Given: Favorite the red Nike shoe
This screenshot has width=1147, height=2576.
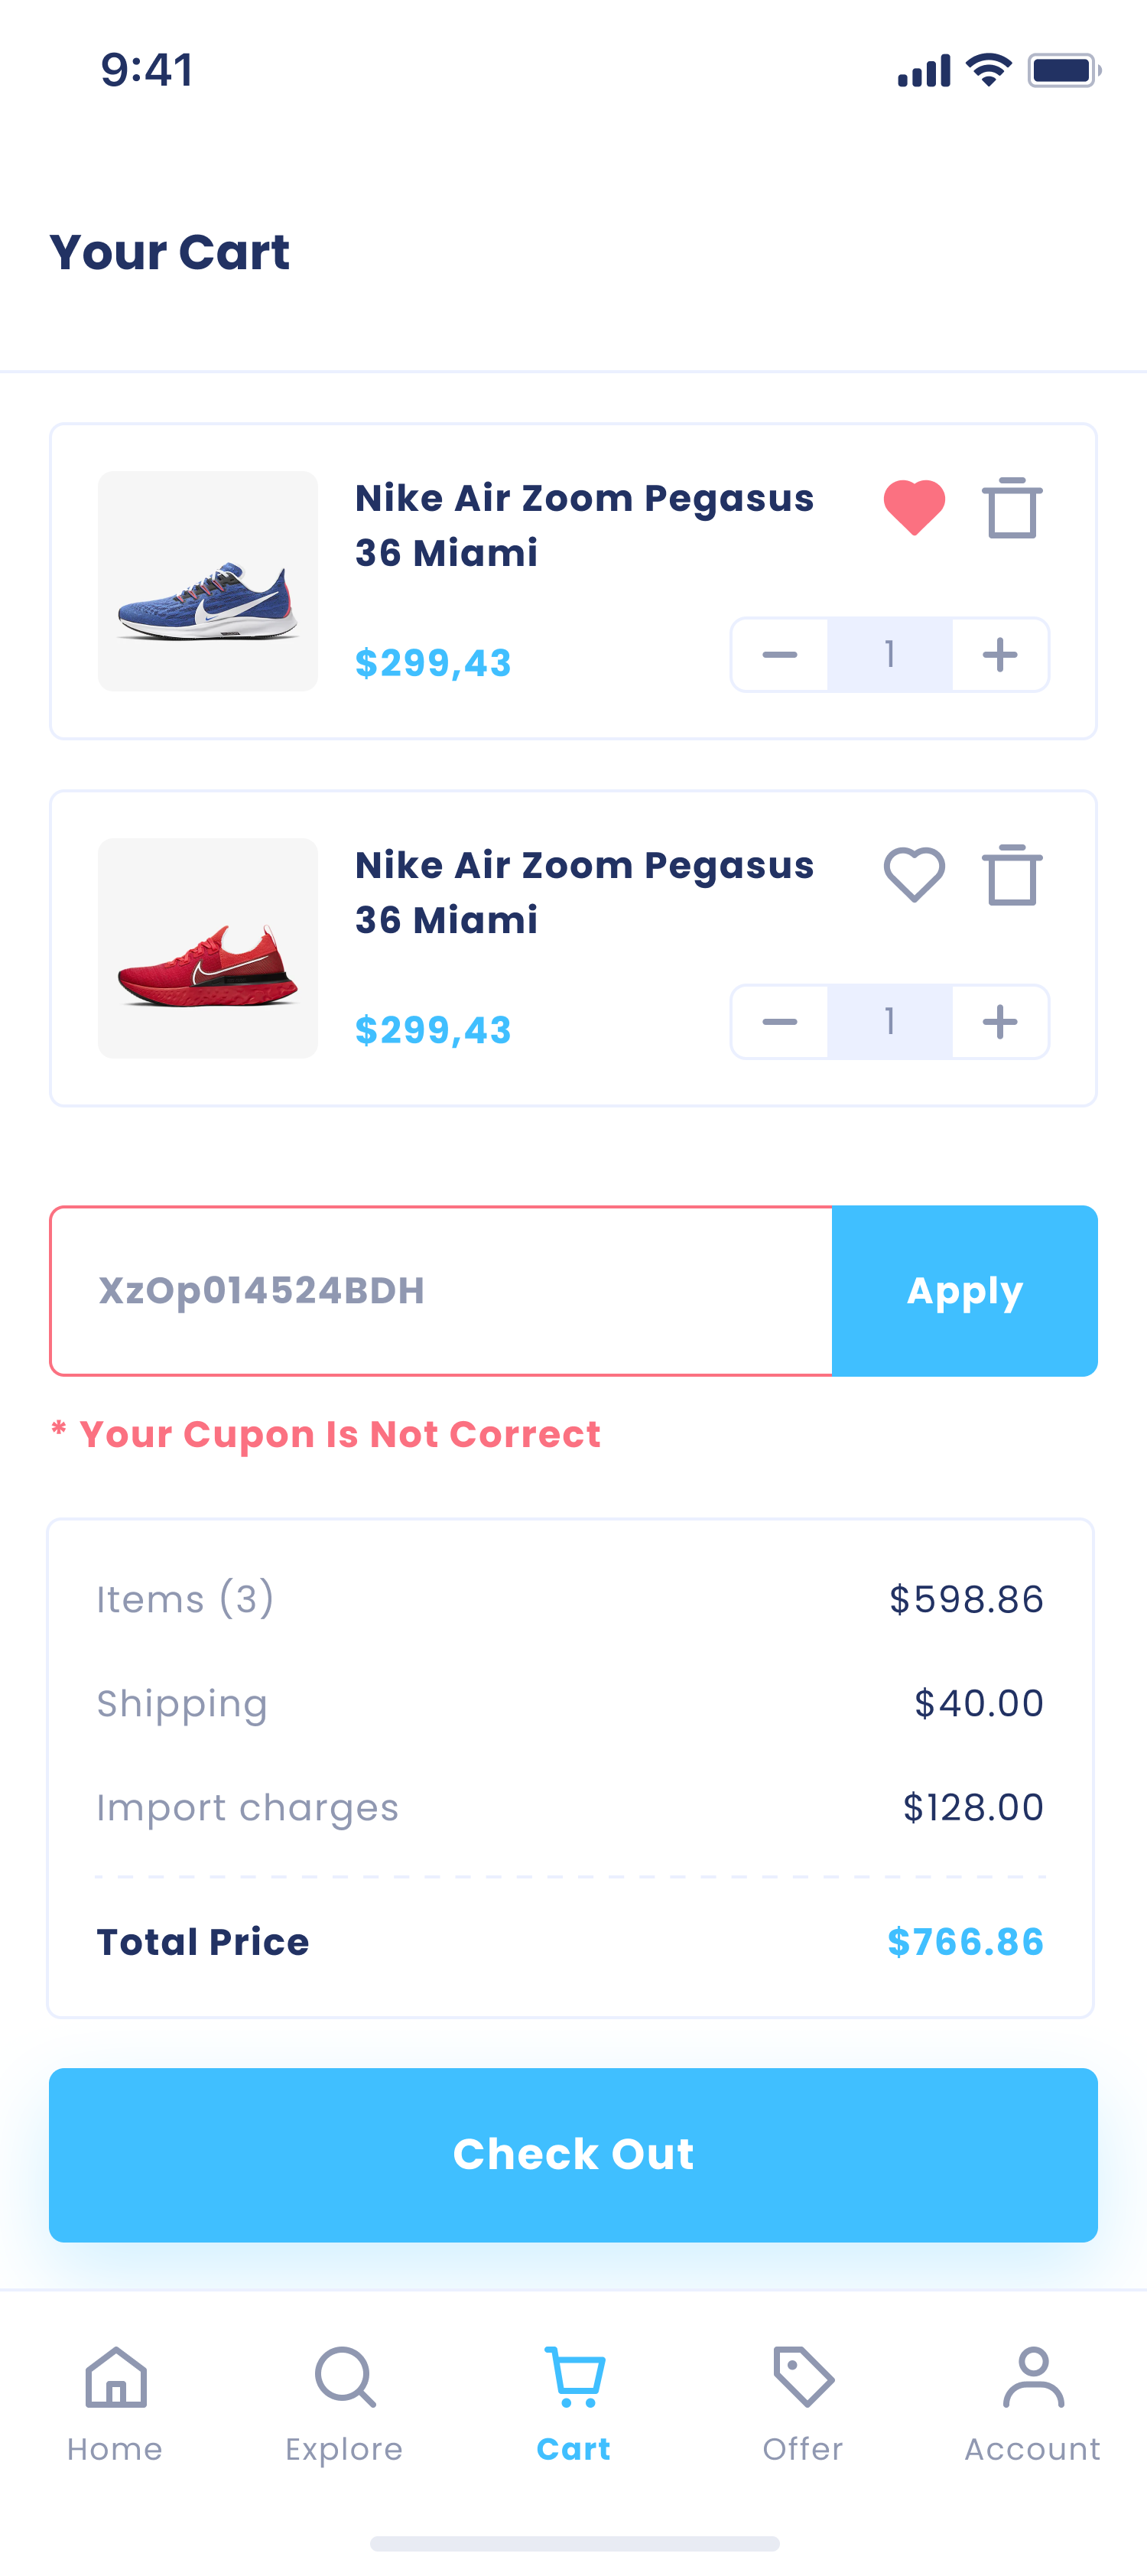Looking at the screenshot, I should tap(914, 874).
